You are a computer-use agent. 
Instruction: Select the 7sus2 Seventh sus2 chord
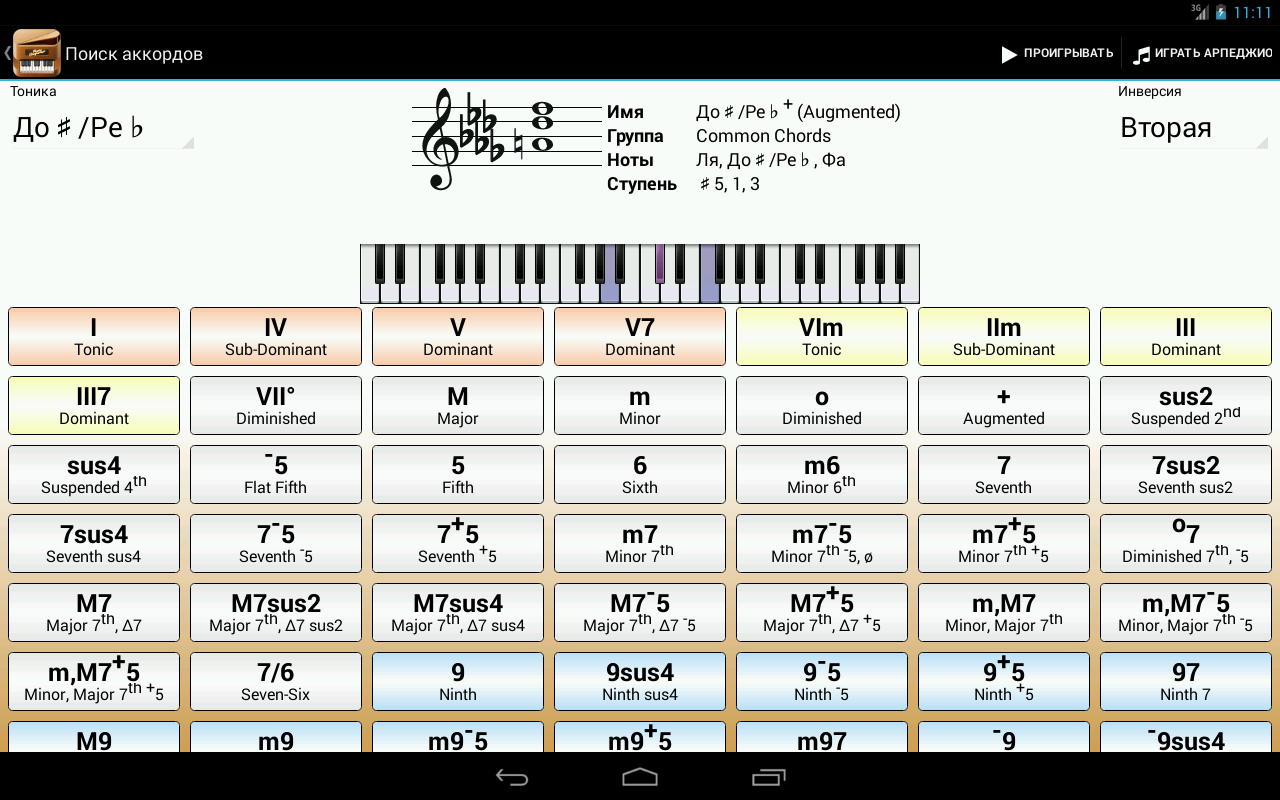coord(1186,475)
